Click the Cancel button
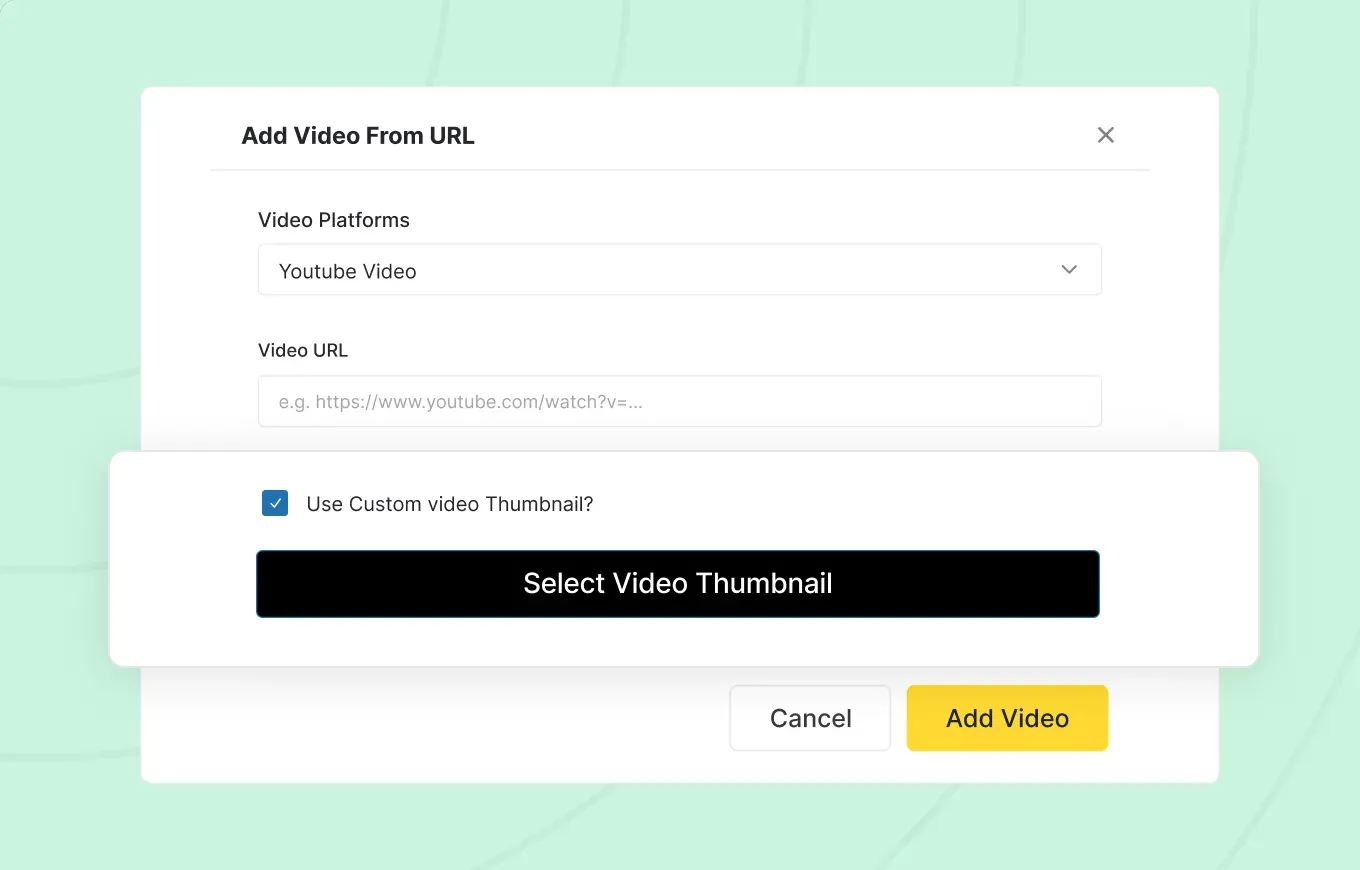Viewport: 1360px width, 870px height. click(x=810, y=718)
